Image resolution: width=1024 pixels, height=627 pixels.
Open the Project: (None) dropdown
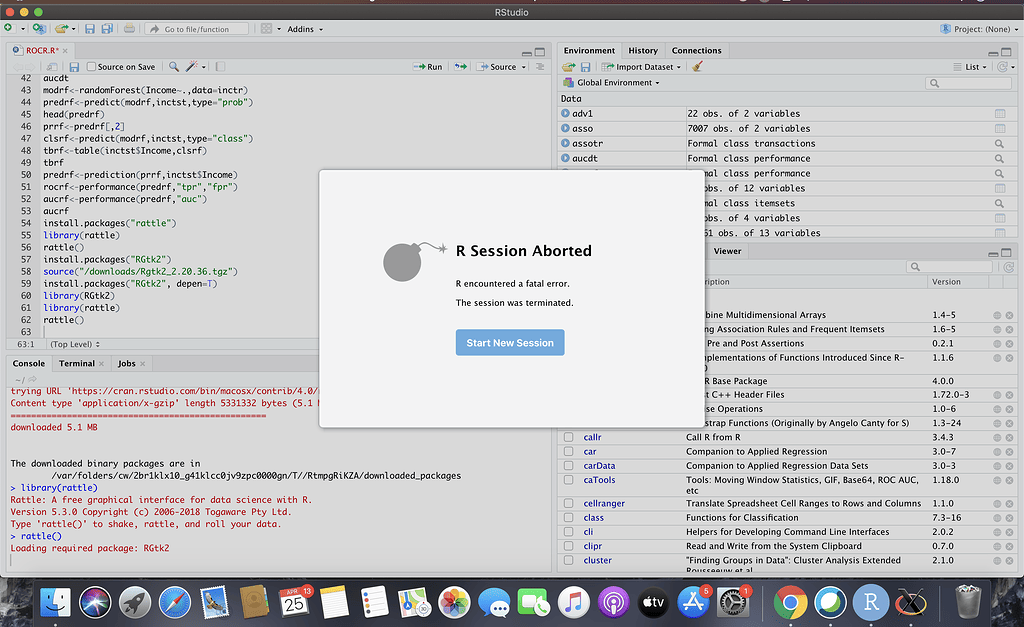tap(979, 29)
